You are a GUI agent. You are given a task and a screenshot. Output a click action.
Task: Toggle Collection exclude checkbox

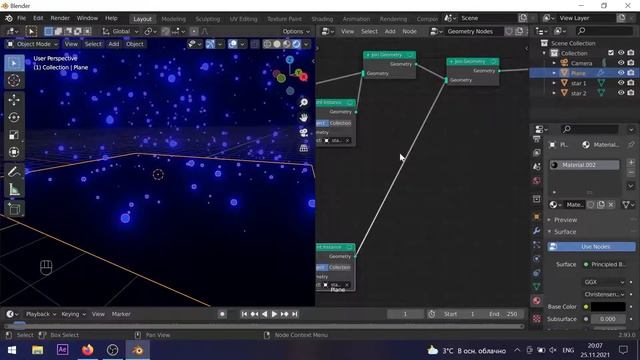611,53
